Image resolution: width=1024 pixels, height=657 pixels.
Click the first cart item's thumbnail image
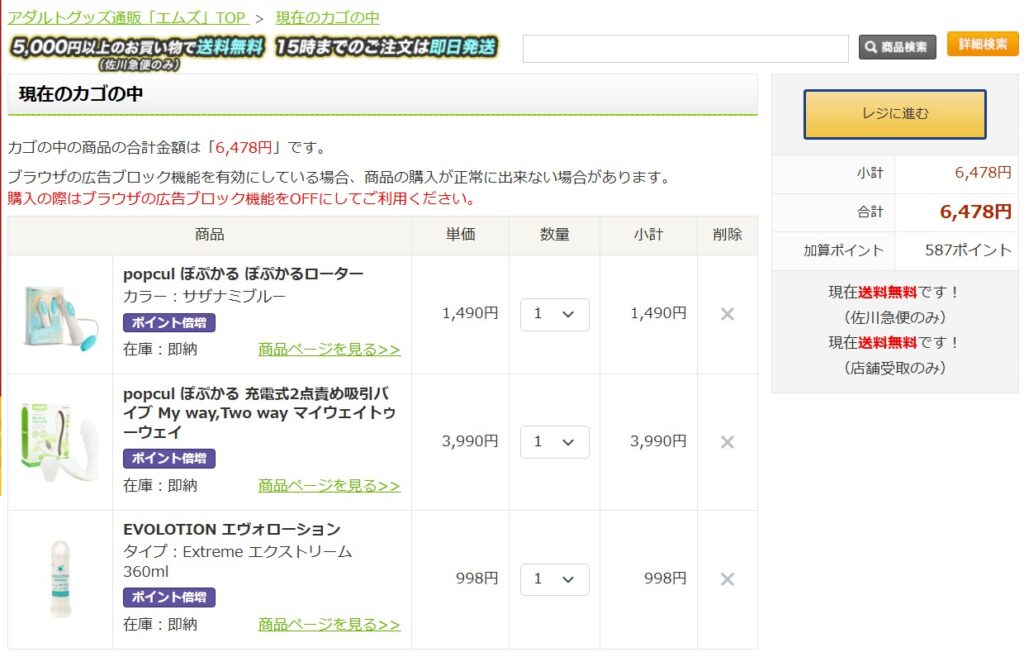(x=60, y=315)
